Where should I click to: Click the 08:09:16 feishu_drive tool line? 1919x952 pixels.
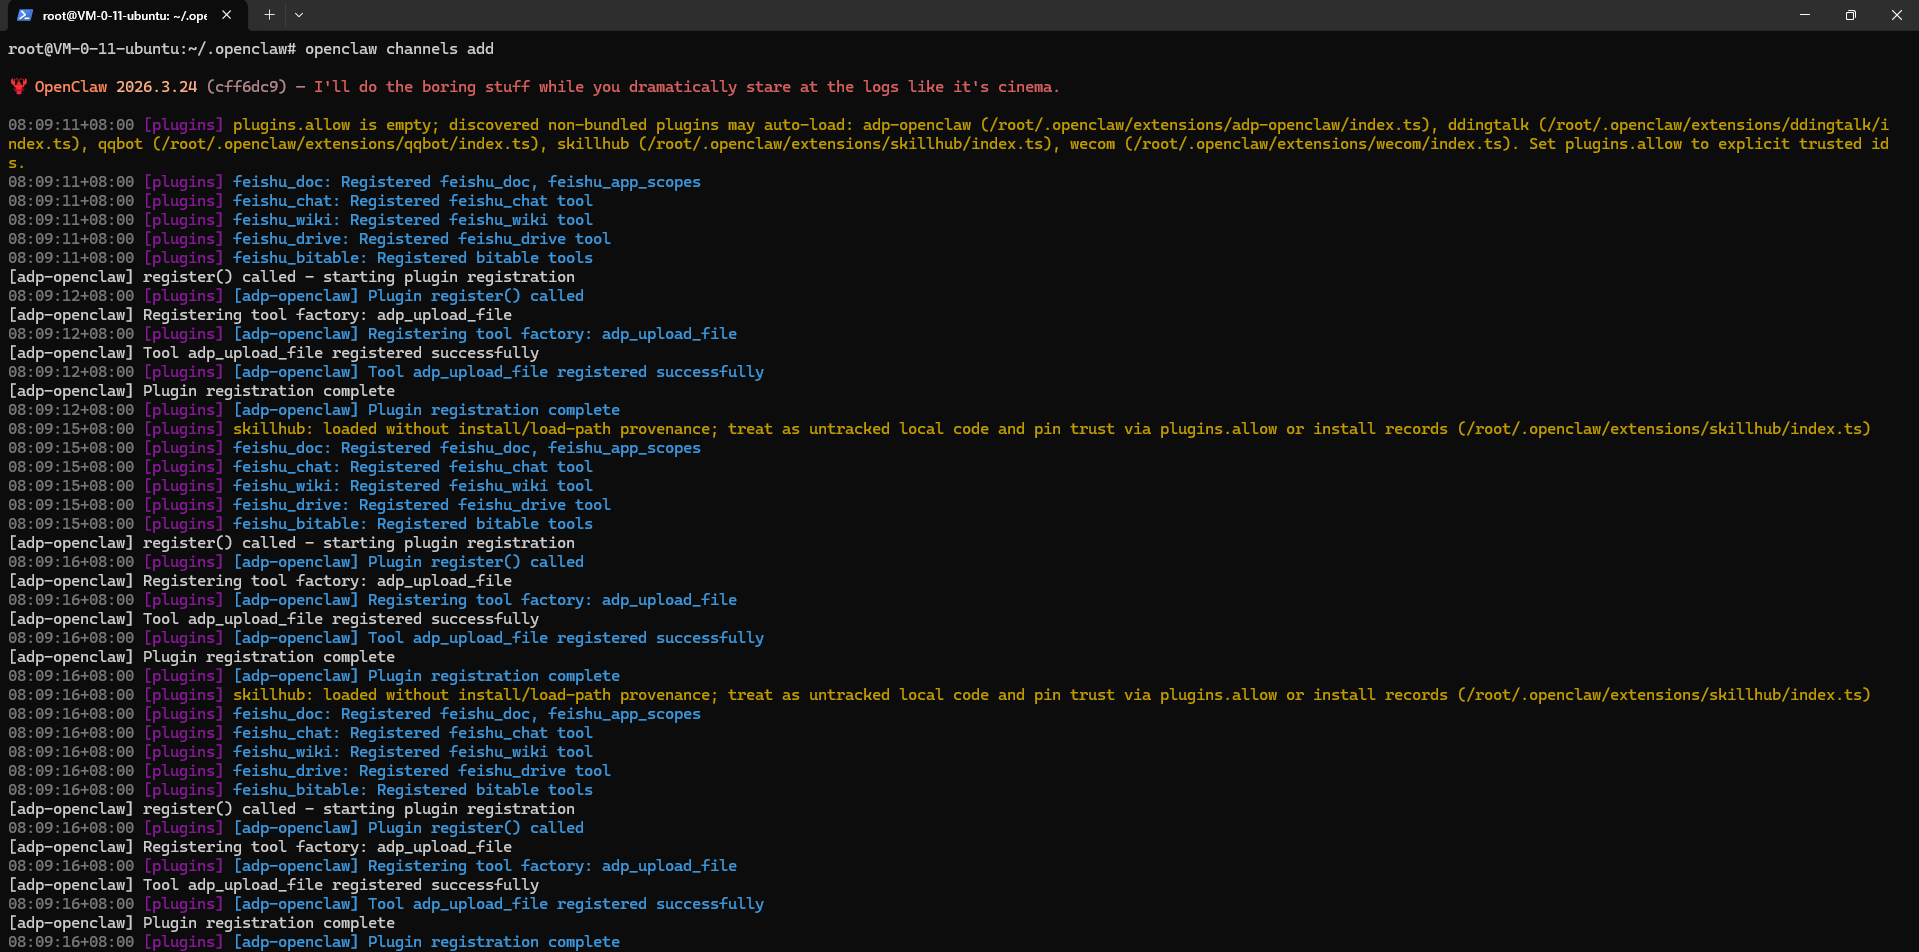click(x=309, y=771)
